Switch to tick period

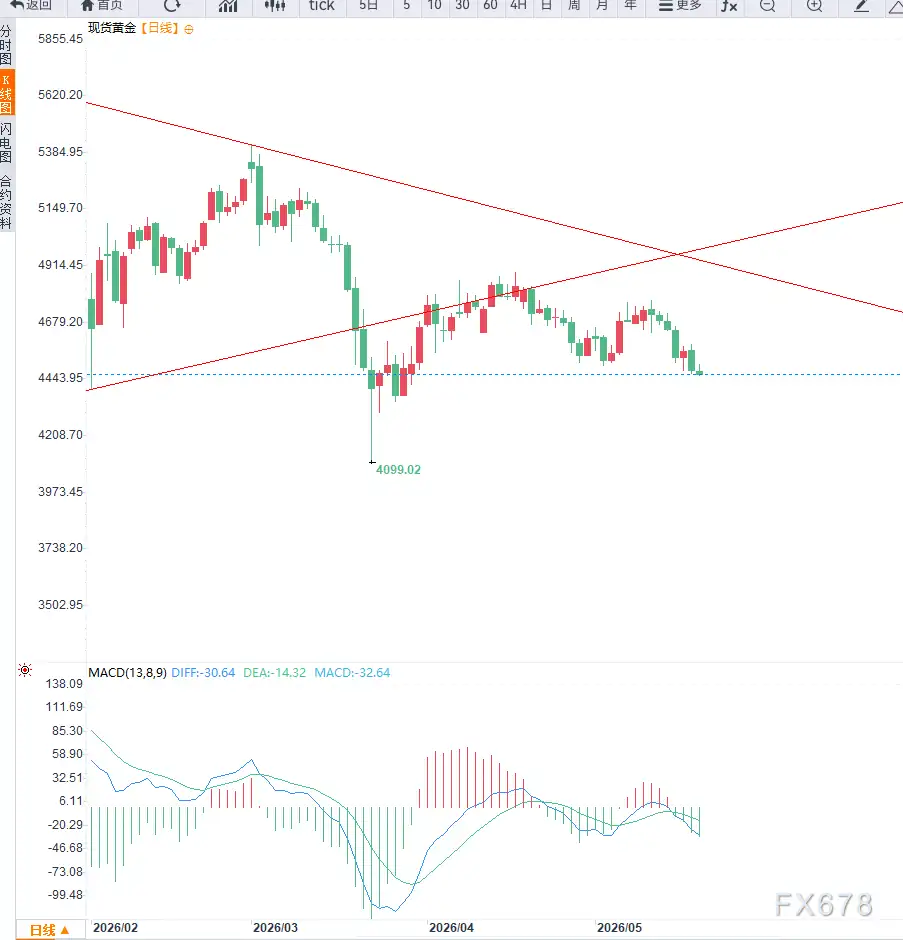click(x=321, y=5)
